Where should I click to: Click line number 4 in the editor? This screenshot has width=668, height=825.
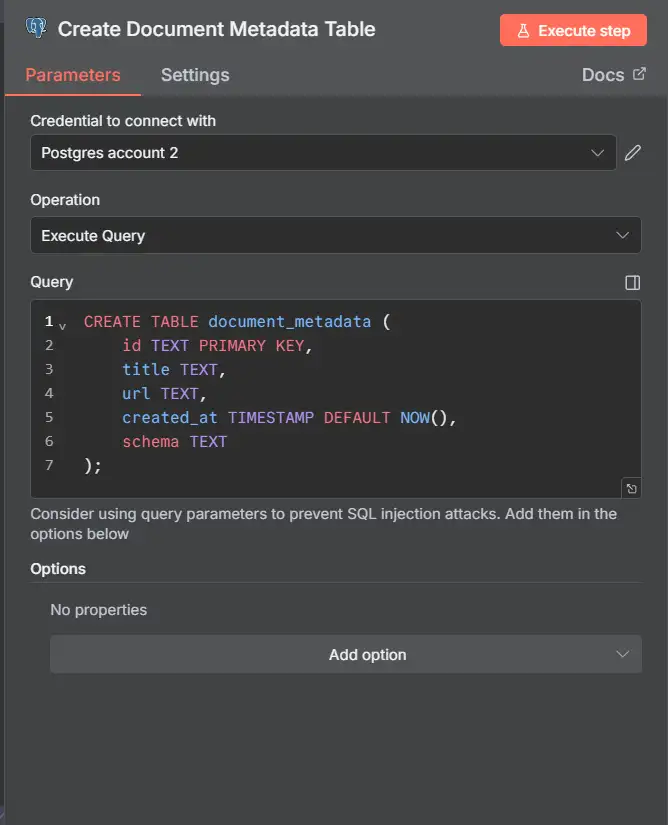tap(49, 393)
